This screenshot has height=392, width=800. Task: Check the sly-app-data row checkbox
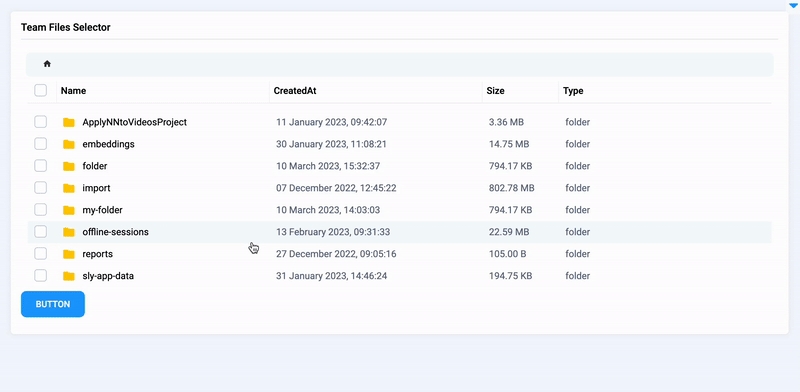(x=40, y=276)
